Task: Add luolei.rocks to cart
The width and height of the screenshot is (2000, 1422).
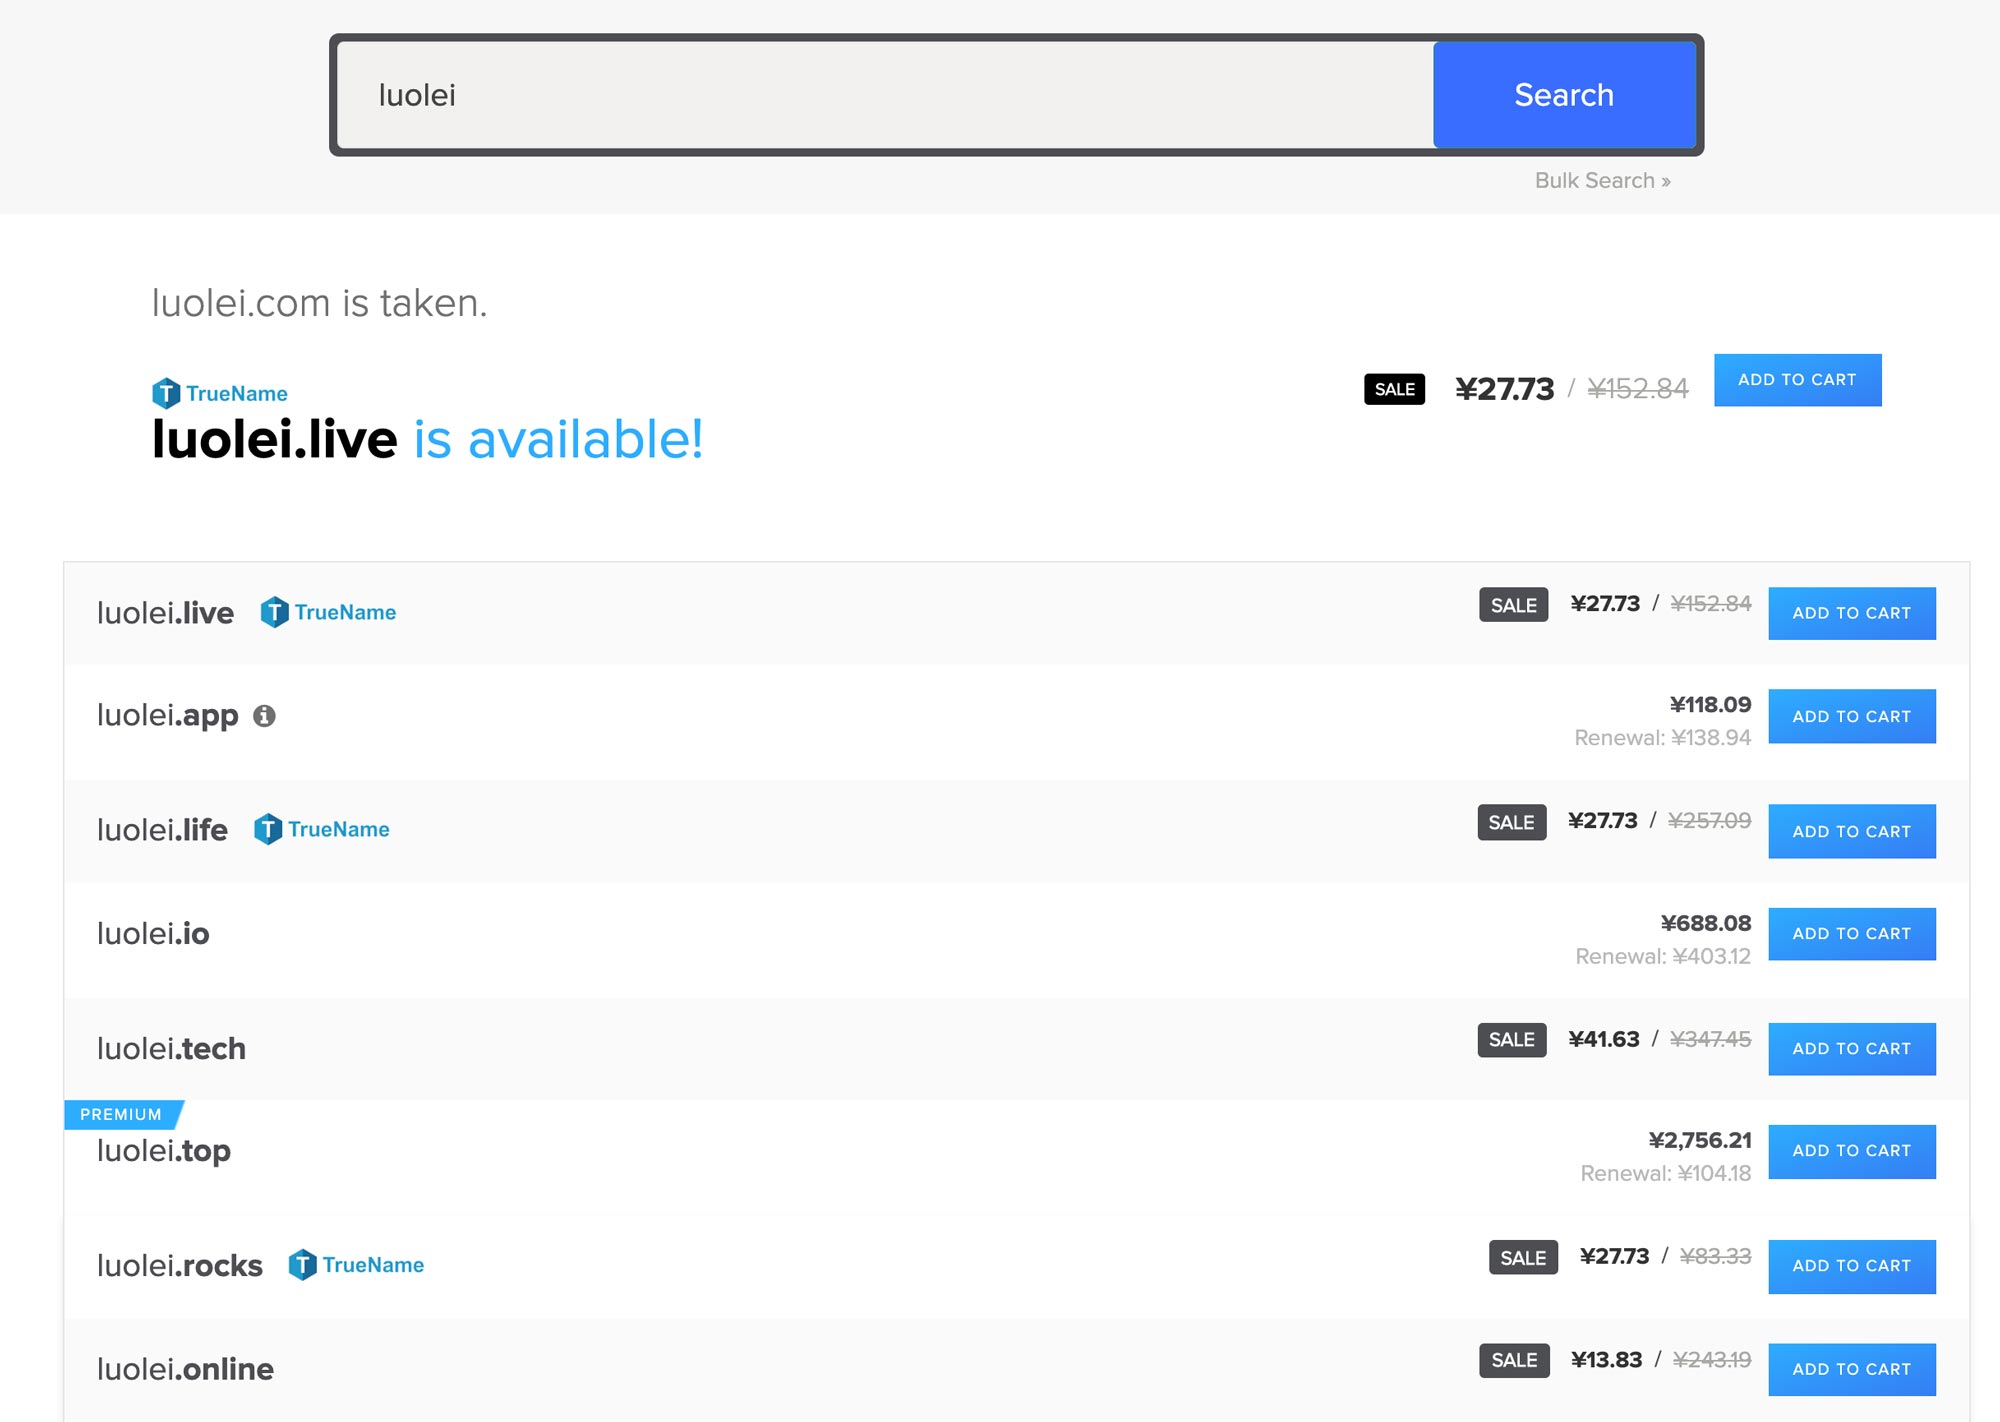Action: point(1851,1266)
